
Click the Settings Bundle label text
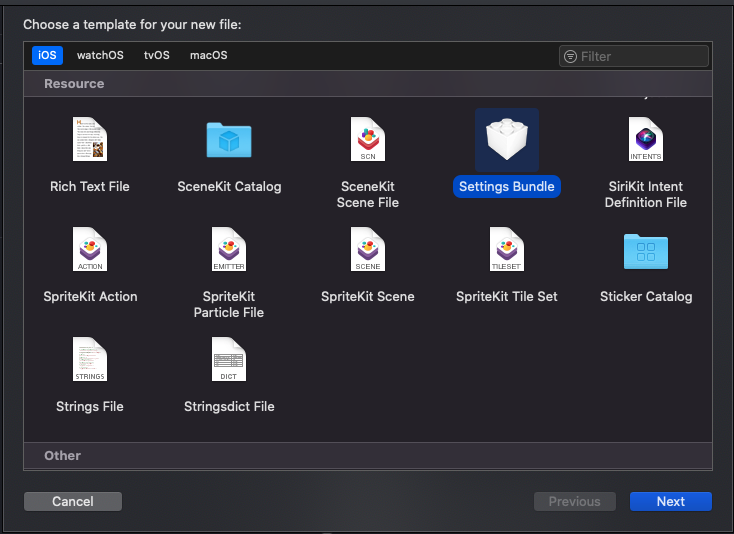pos(507,187)
